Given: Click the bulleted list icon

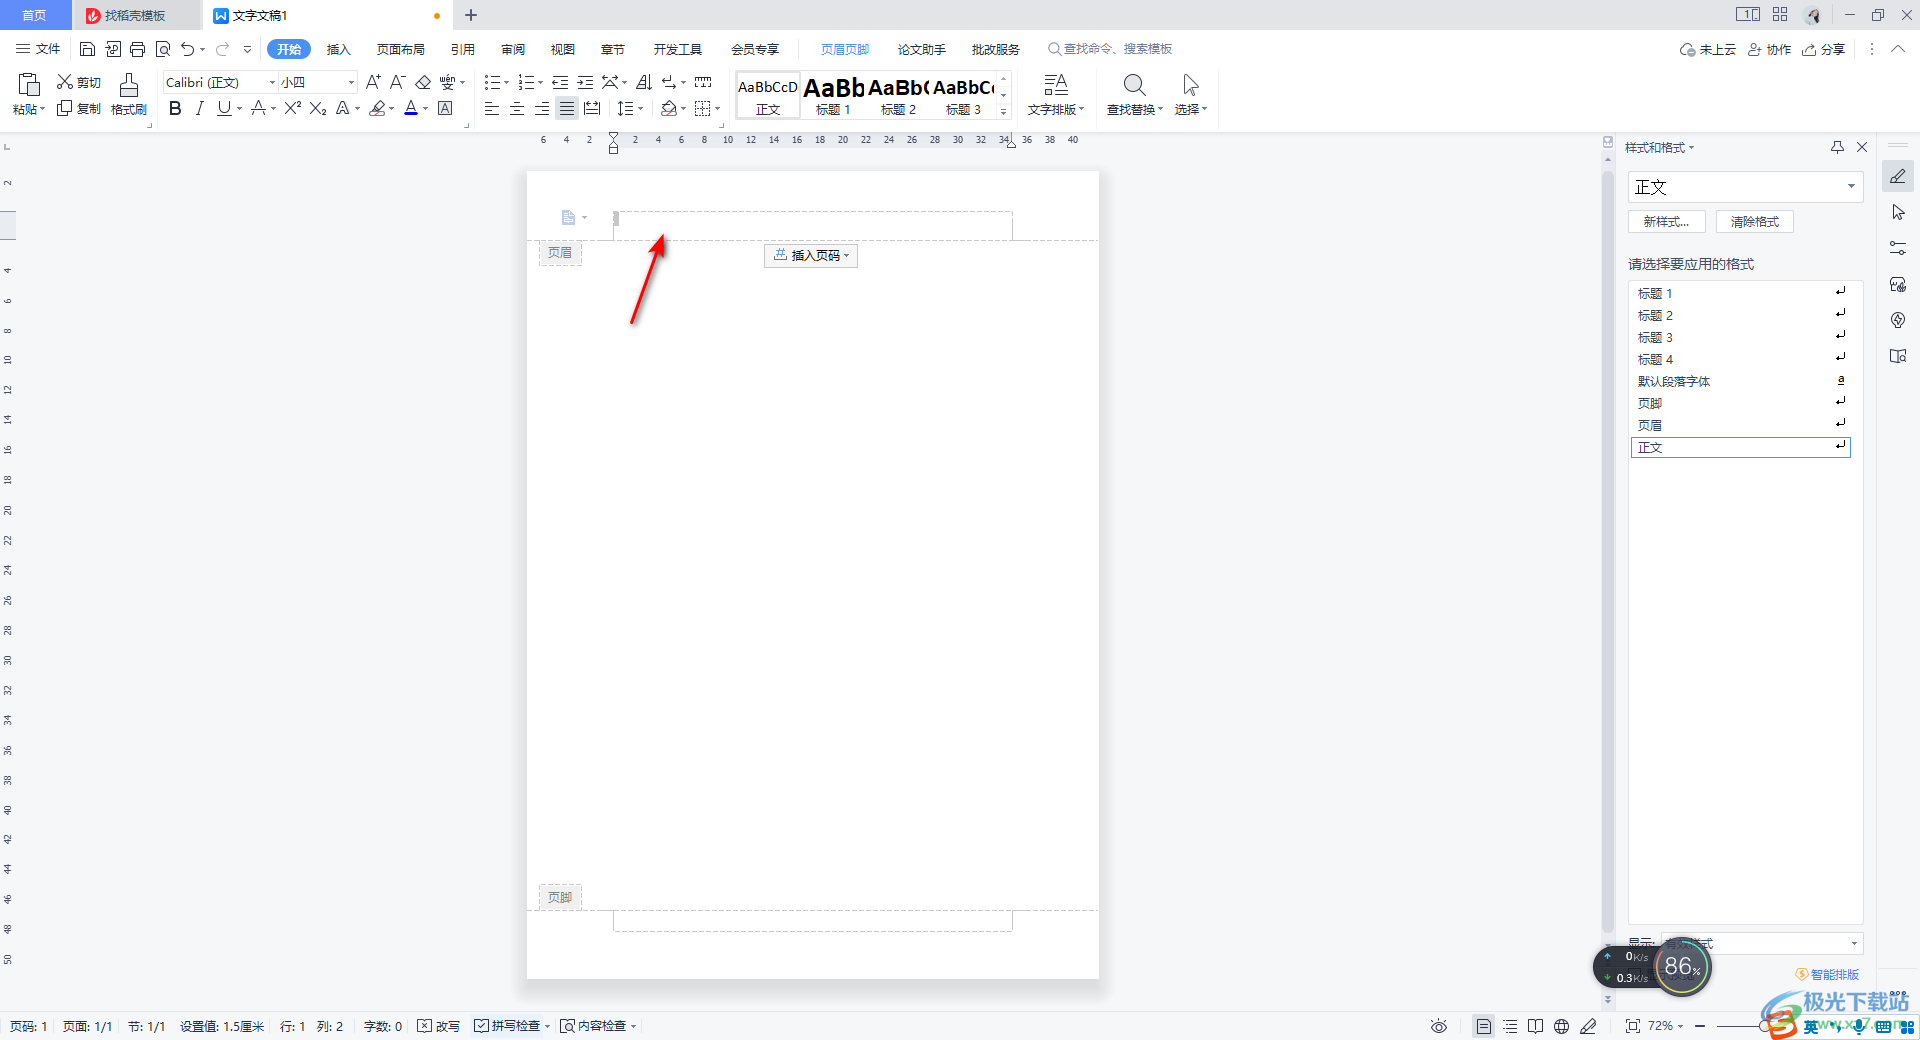Looking at the screenshot, I should click(492, 82).
